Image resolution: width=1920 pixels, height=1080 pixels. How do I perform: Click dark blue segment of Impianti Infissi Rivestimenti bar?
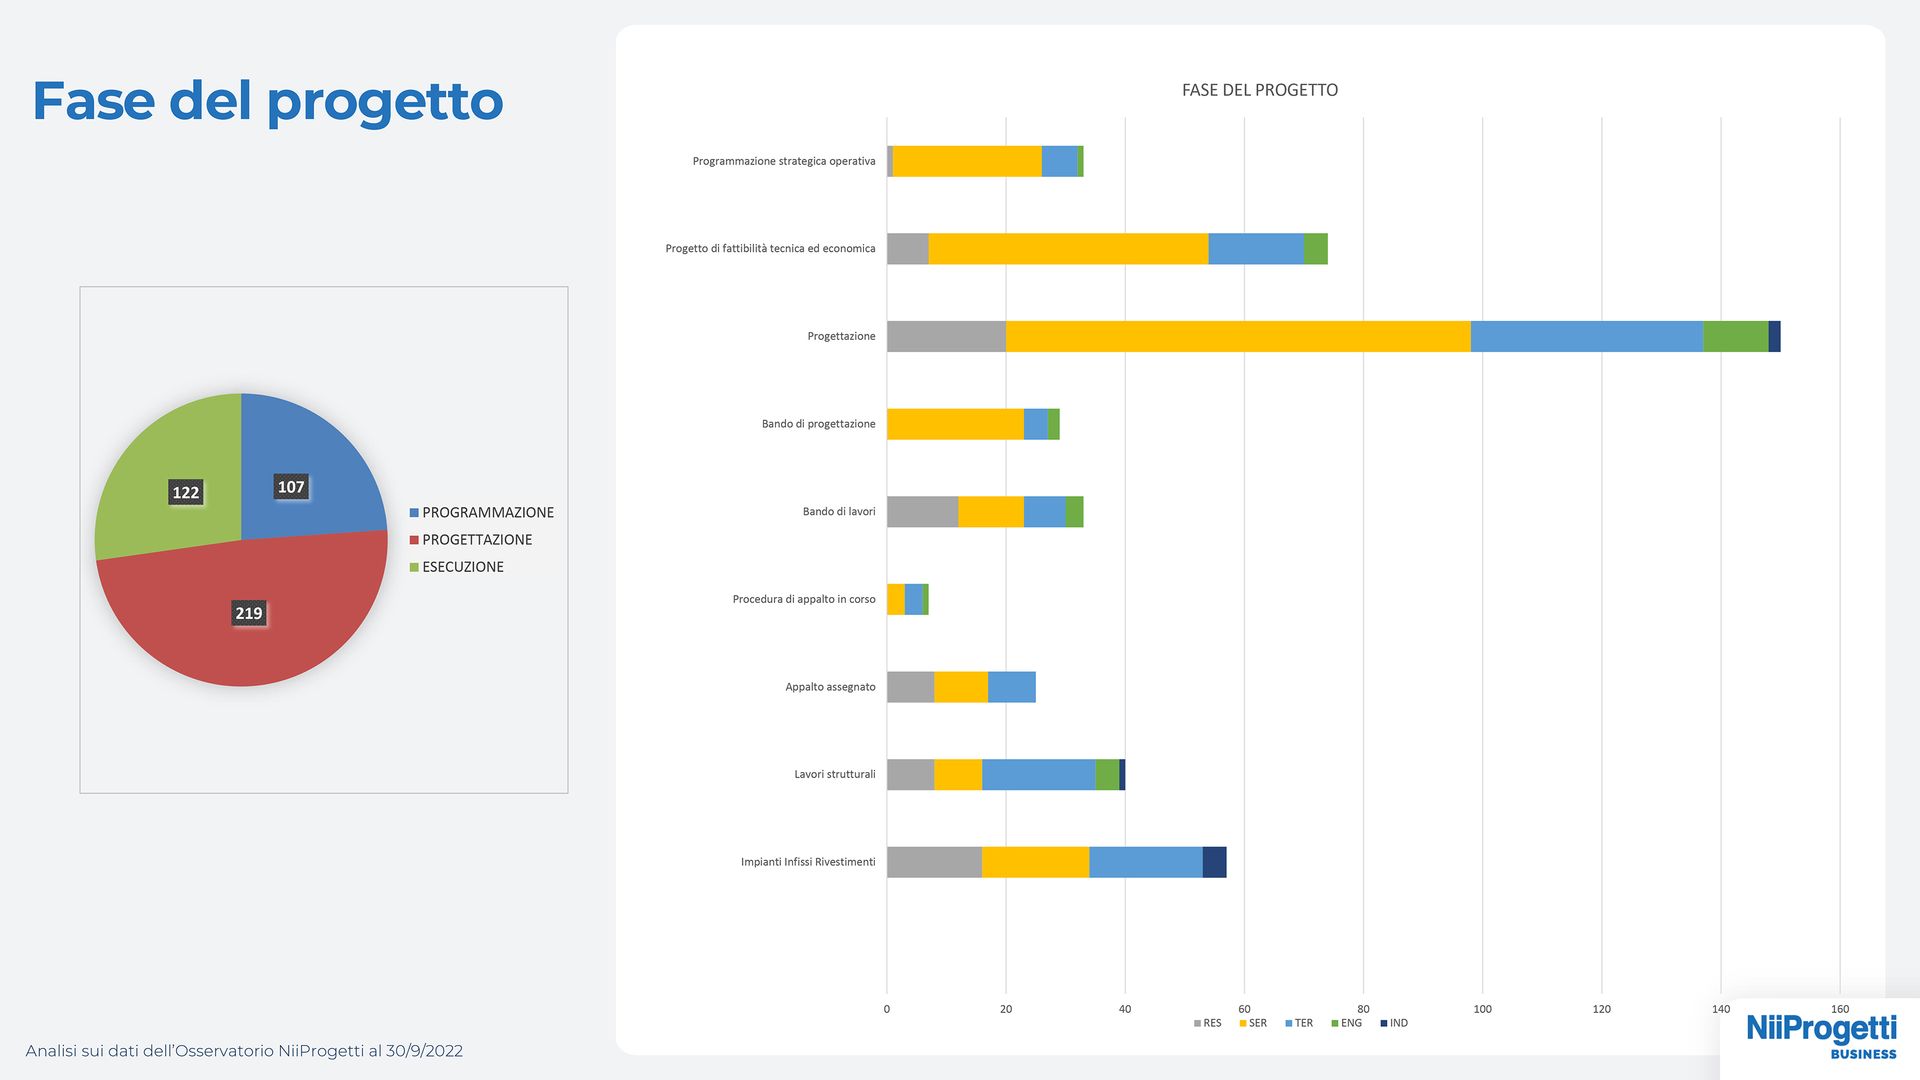(x=1214, y=862)
